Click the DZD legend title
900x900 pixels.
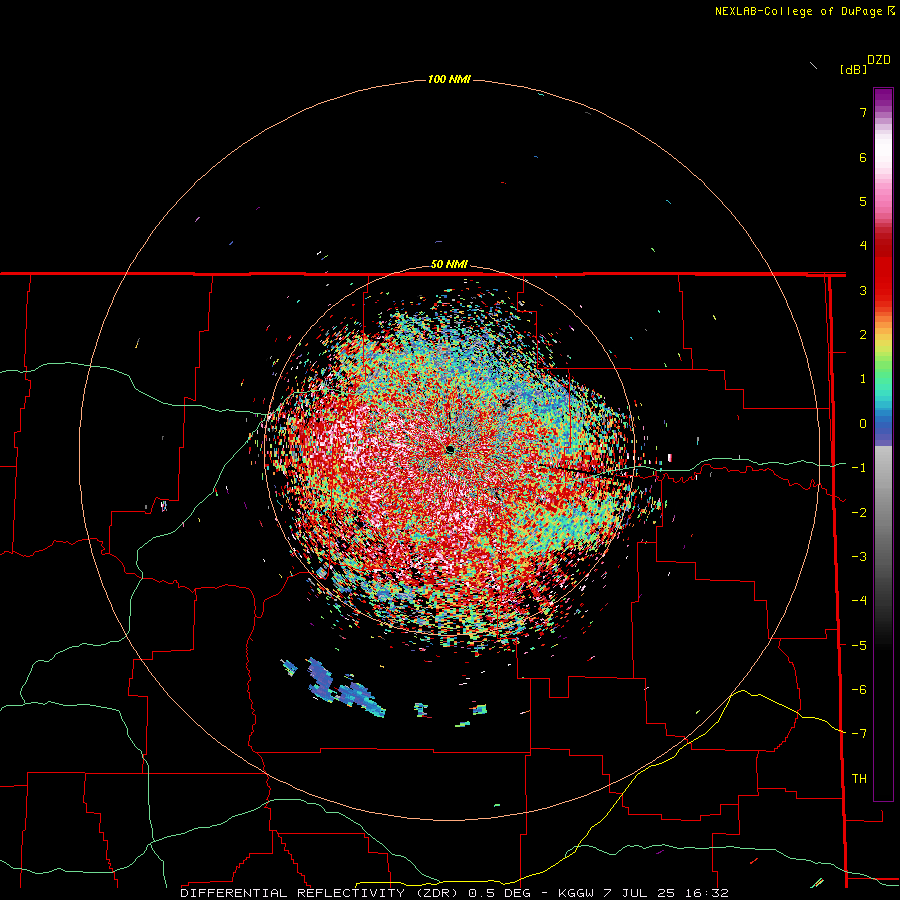[879, 60]
